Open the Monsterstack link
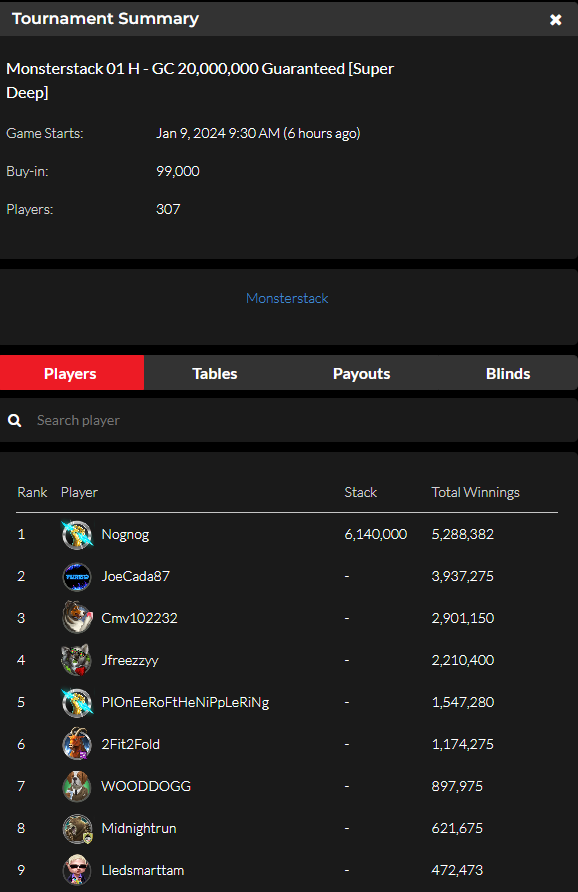578x892 pixels. [x=287, y=298]
